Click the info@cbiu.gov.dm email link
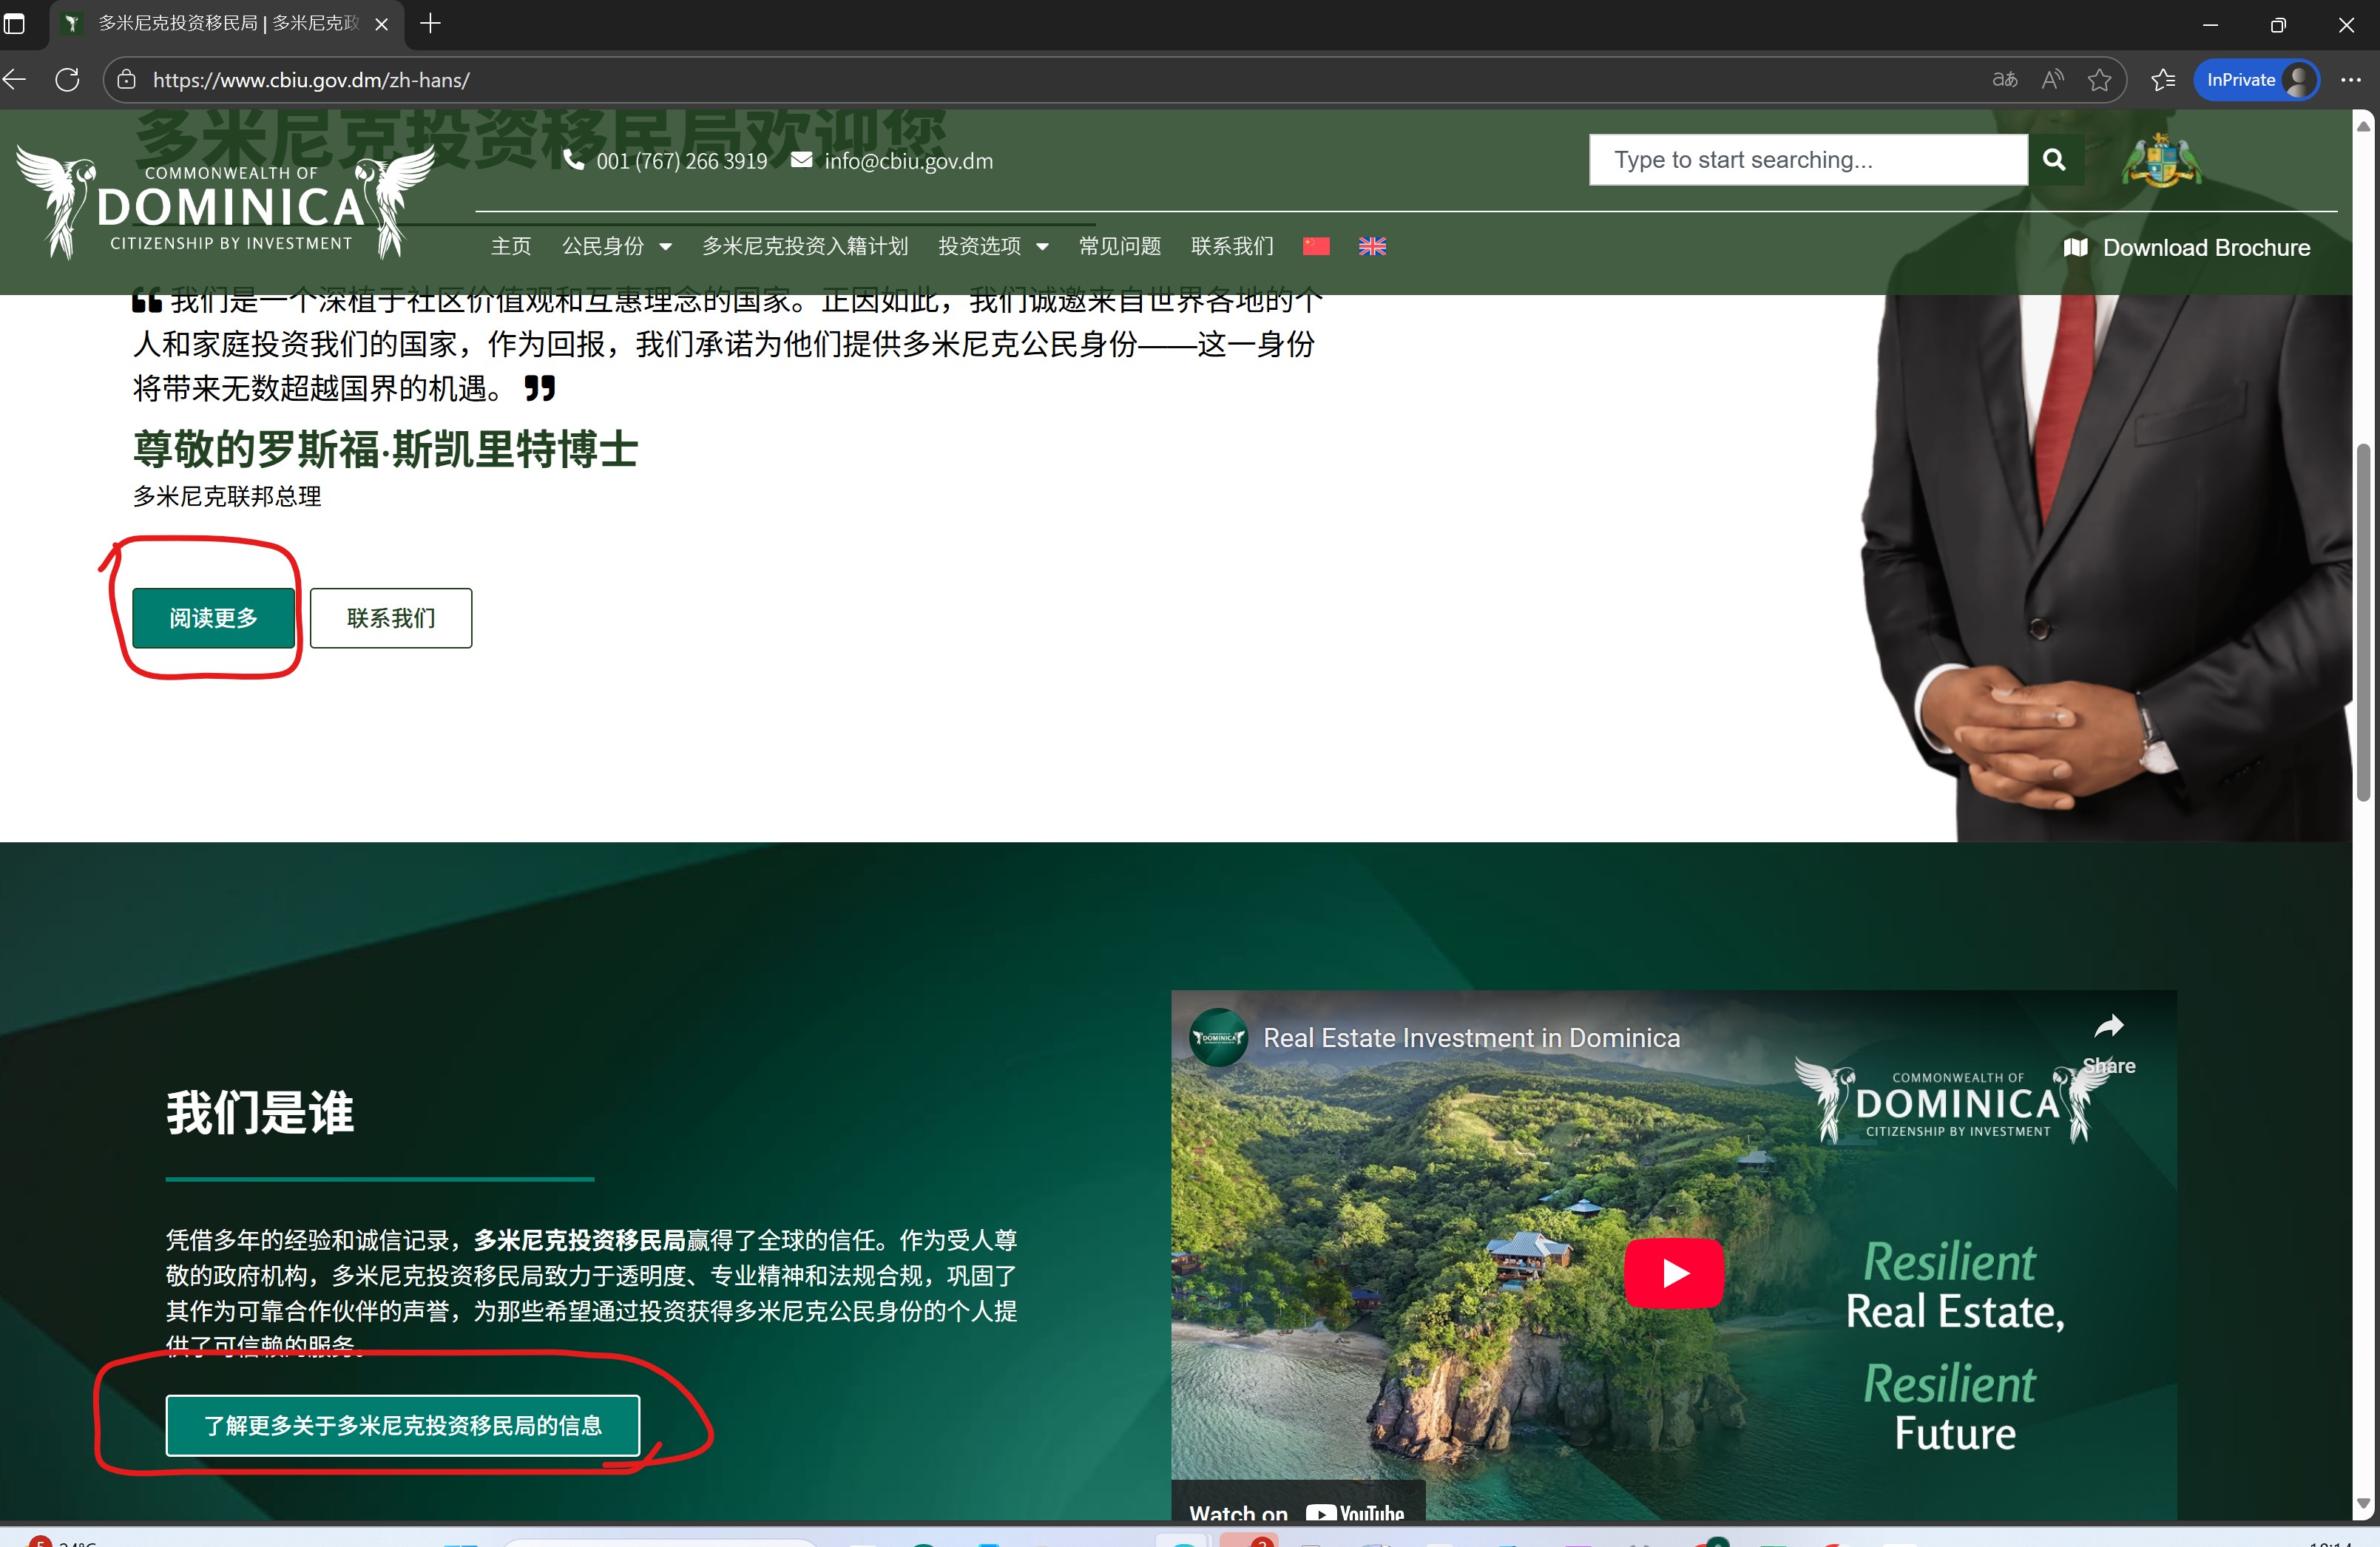The width and height of the screenshot is (2380, 1547). pos(907,161)
